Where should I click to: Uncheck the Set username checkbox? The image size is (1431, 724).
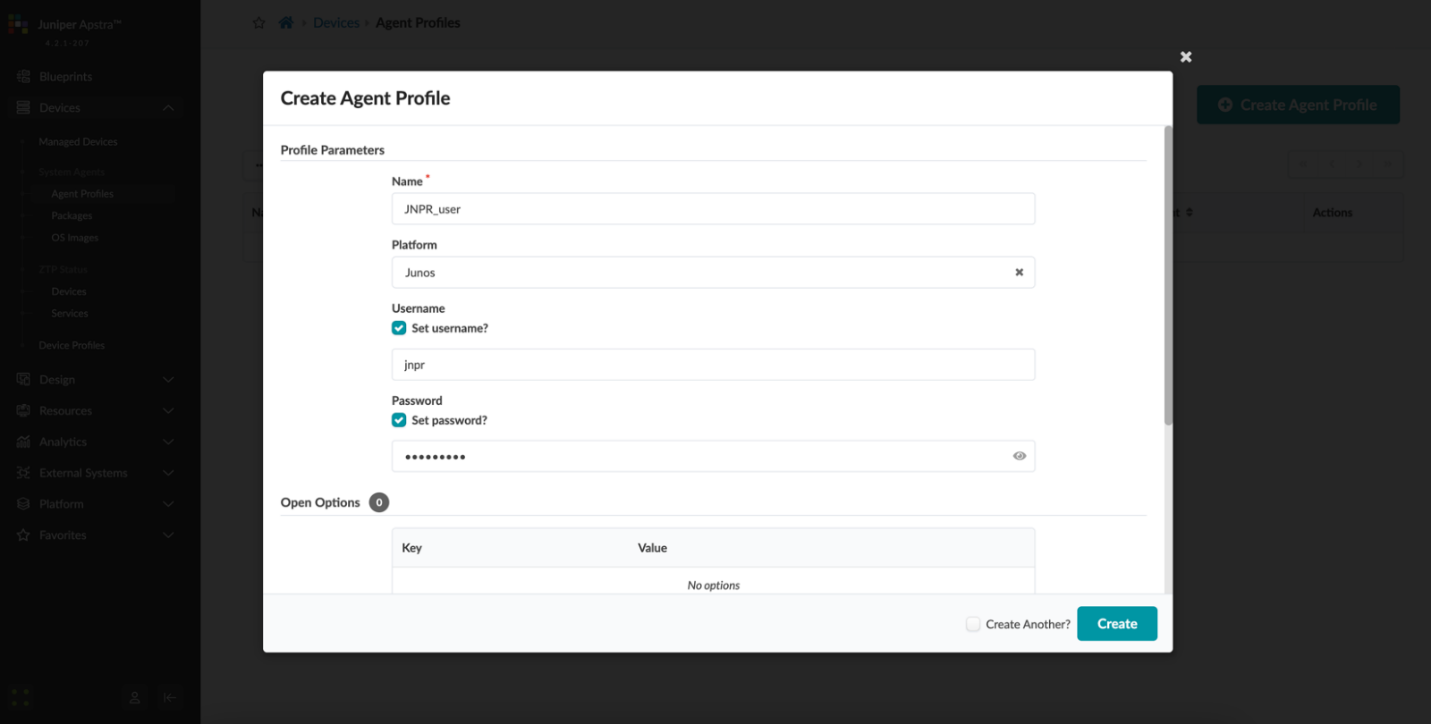399,328
